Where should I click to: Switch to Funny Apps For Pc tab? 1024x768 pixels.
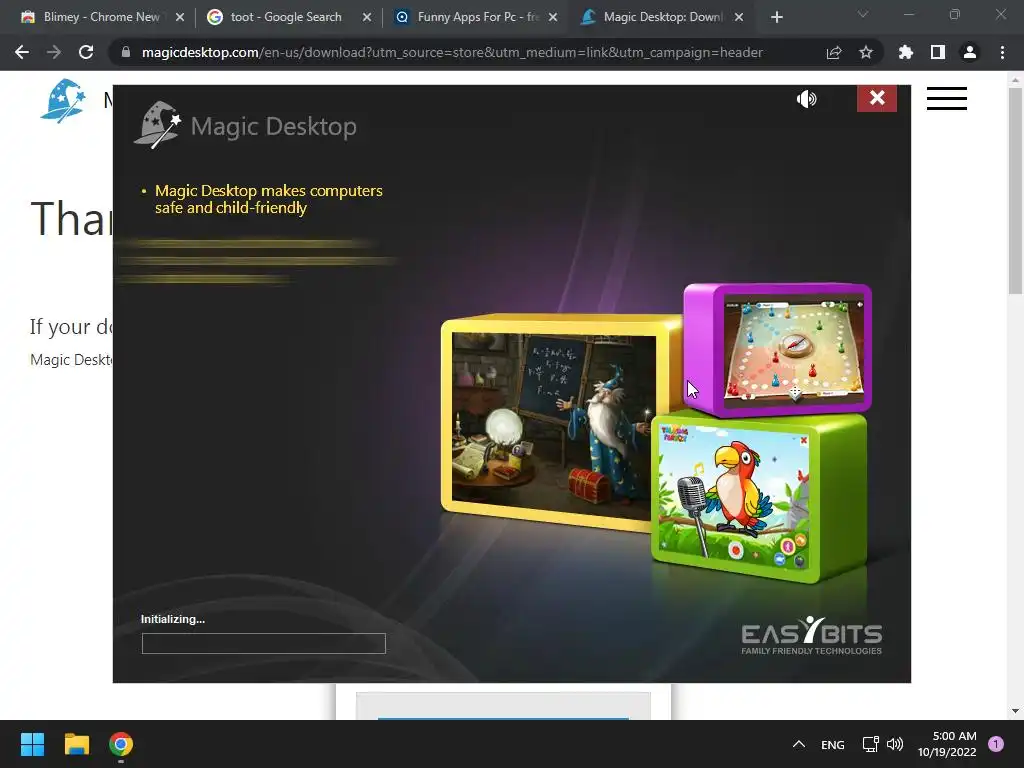click(477, 17)
